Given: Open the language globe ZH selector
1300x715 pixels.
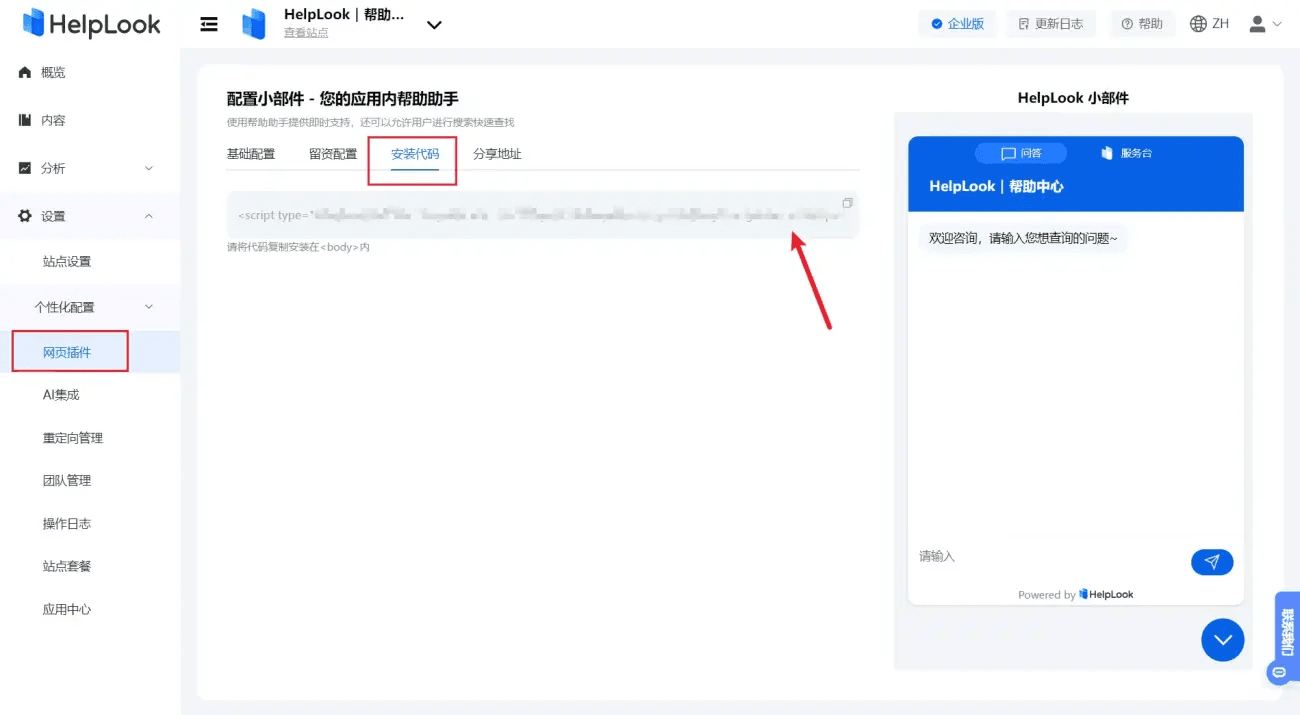Looking at the screenshot, I should coord(1209,24).
